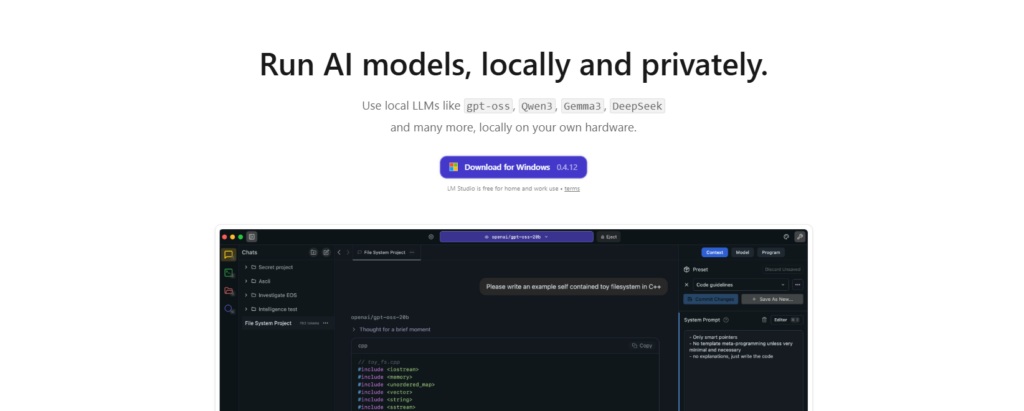Open the yellow Chat sidebar icon
The image size is (1024, 411).
point(229,255)
